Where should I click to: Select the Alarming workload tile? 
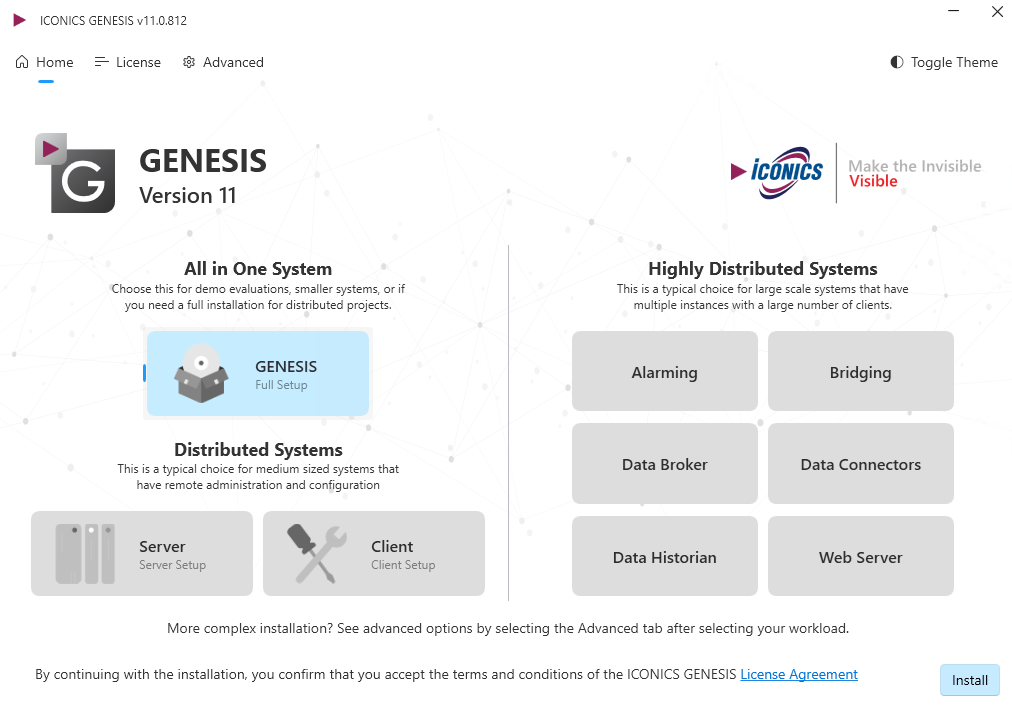[665, 372]
